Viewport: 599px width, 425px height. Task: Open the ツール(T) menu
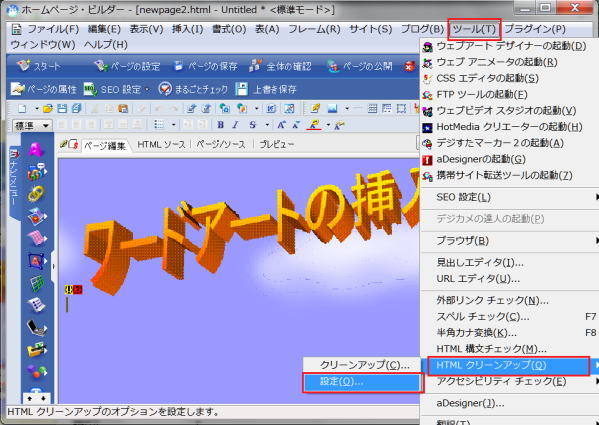474,29
